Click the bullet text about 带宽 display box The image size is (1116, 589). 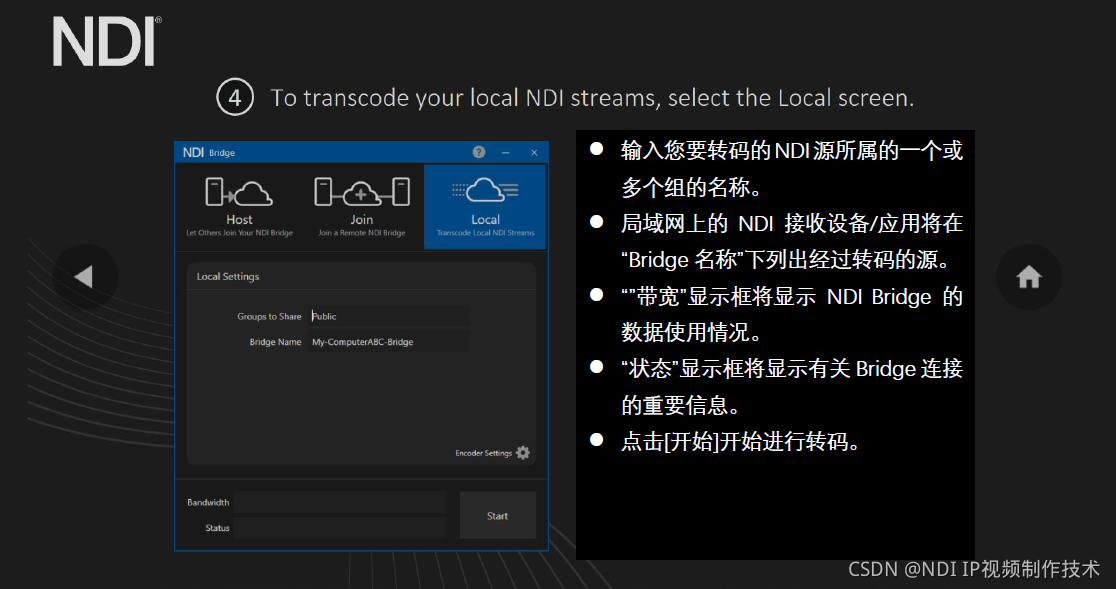791,314
